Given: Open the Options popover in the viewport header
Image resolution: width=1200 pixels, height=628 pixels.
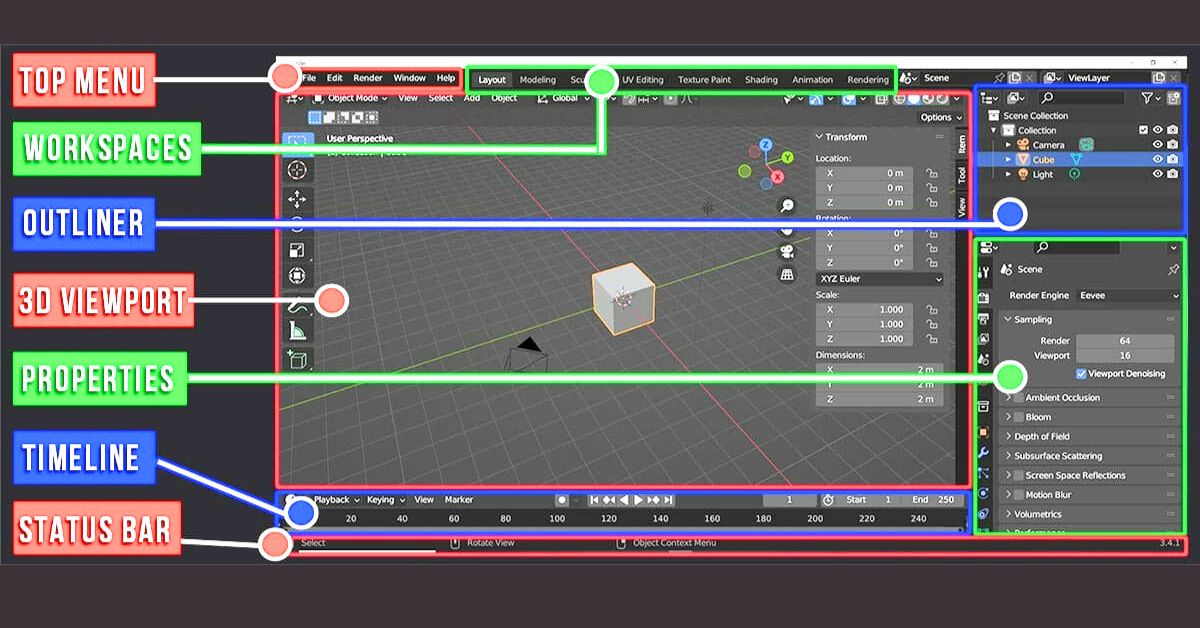Looking at the screenshot, I should [x=938, y=117].
